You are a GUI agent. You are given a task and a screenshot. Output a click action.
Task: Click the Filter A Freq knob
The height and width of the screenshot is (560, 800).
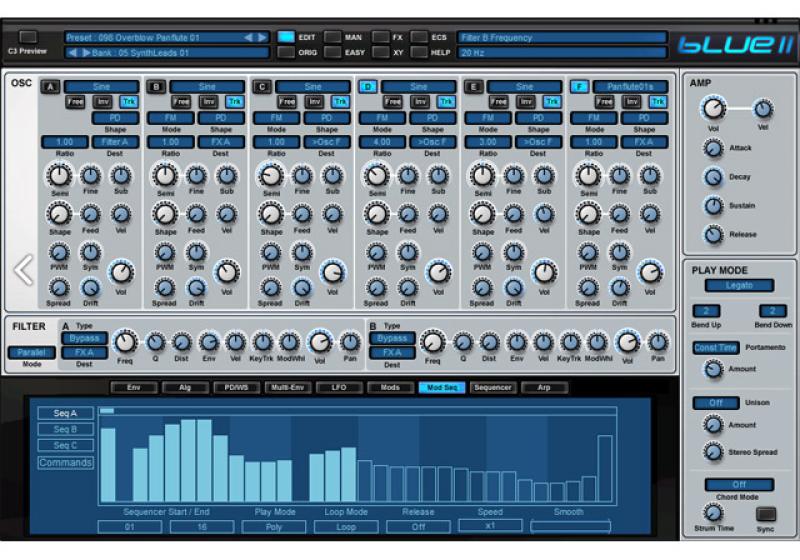tap(126, 342)
